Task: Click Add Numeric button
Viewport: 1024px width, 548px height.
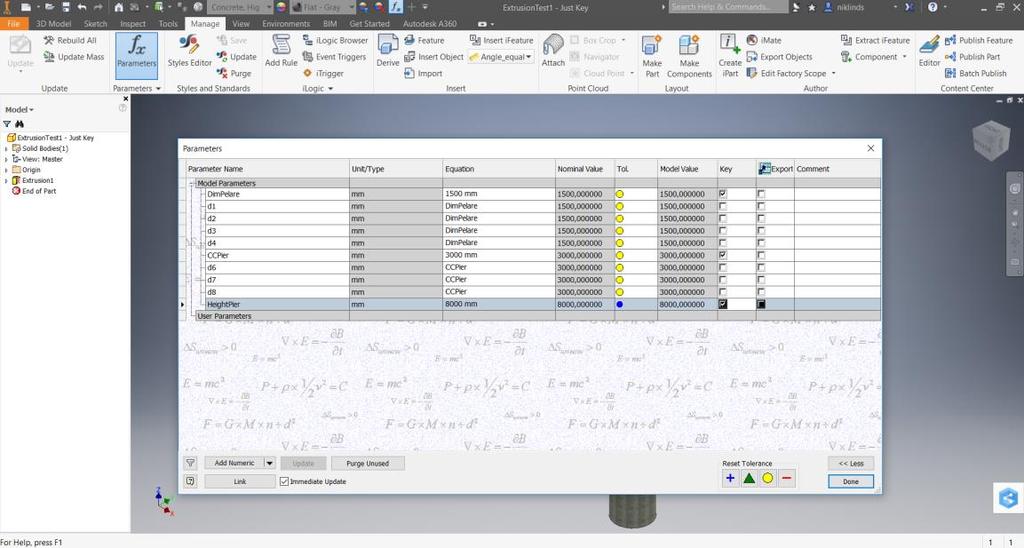Action: click(x=234, y=463)
